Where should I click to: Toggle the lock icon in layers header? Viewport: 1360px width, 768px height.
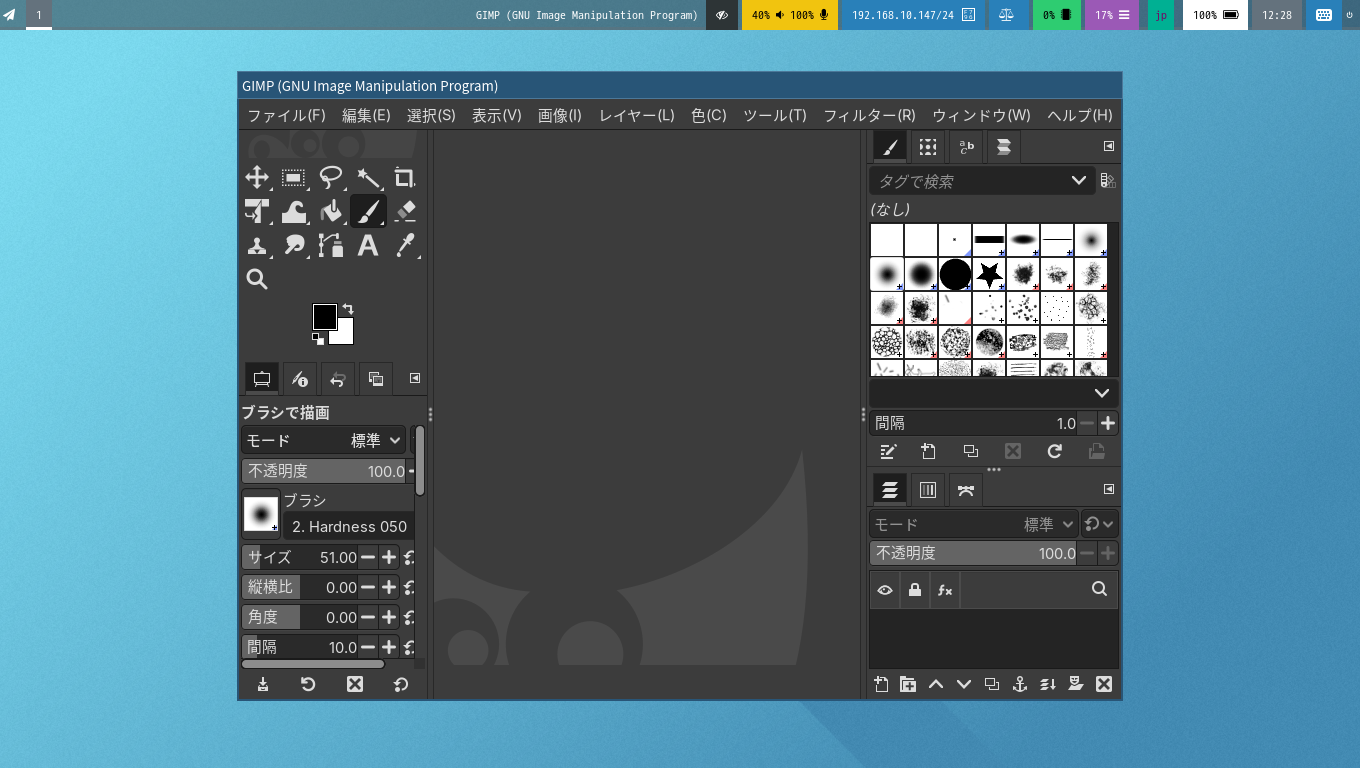pyautogui.click(x=915, y=590)
